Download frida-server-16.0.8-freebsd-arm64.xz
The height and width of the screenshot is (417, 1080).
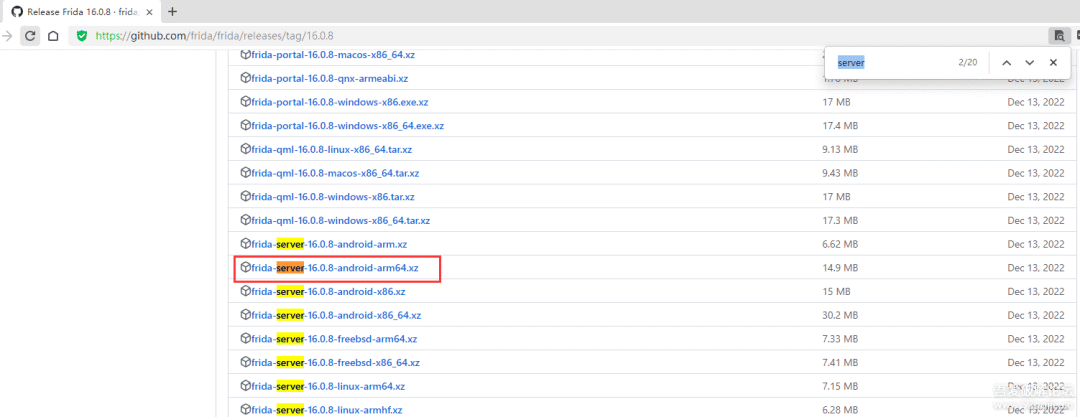click(x=334, y=339)
